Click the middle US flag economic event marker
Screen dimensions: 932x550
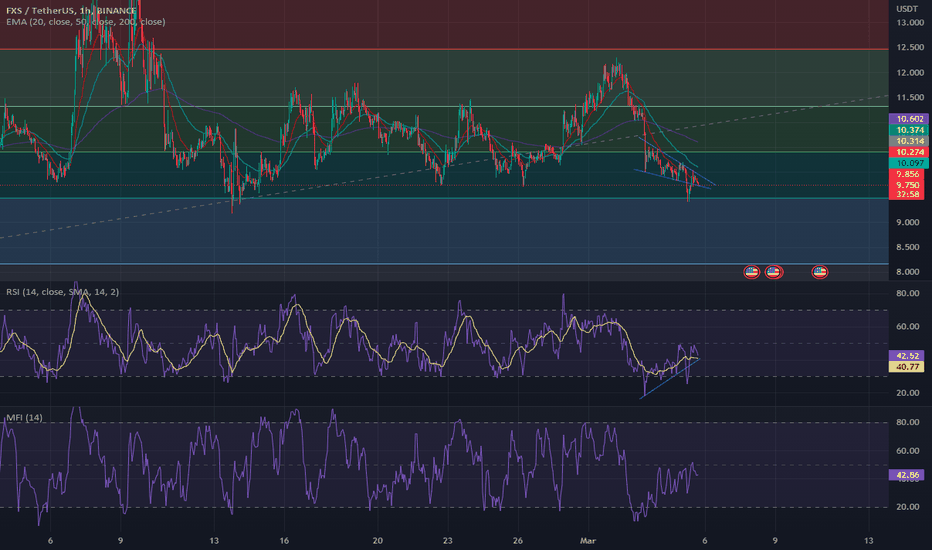pos(773,272)
